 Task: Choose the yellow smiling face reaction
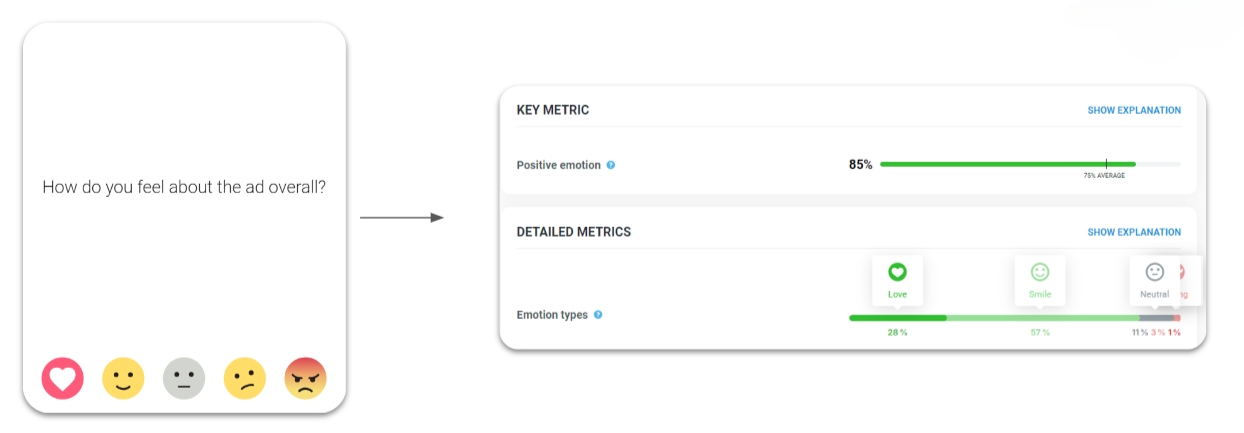pos(124,378)
